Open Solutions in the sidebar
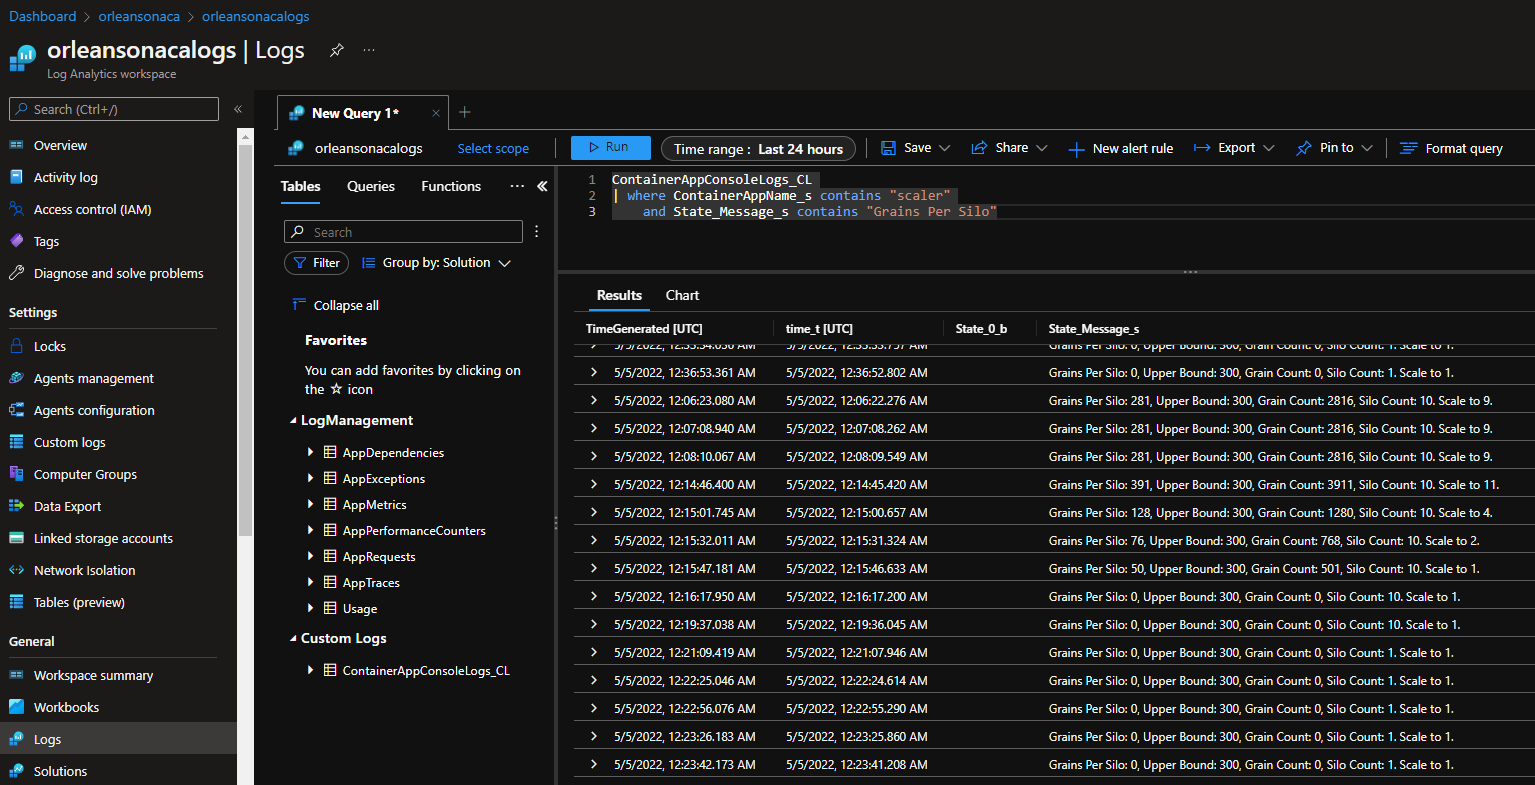Image resolution: width=1535 pixels, height=785 pixels. tap(60, 771)
